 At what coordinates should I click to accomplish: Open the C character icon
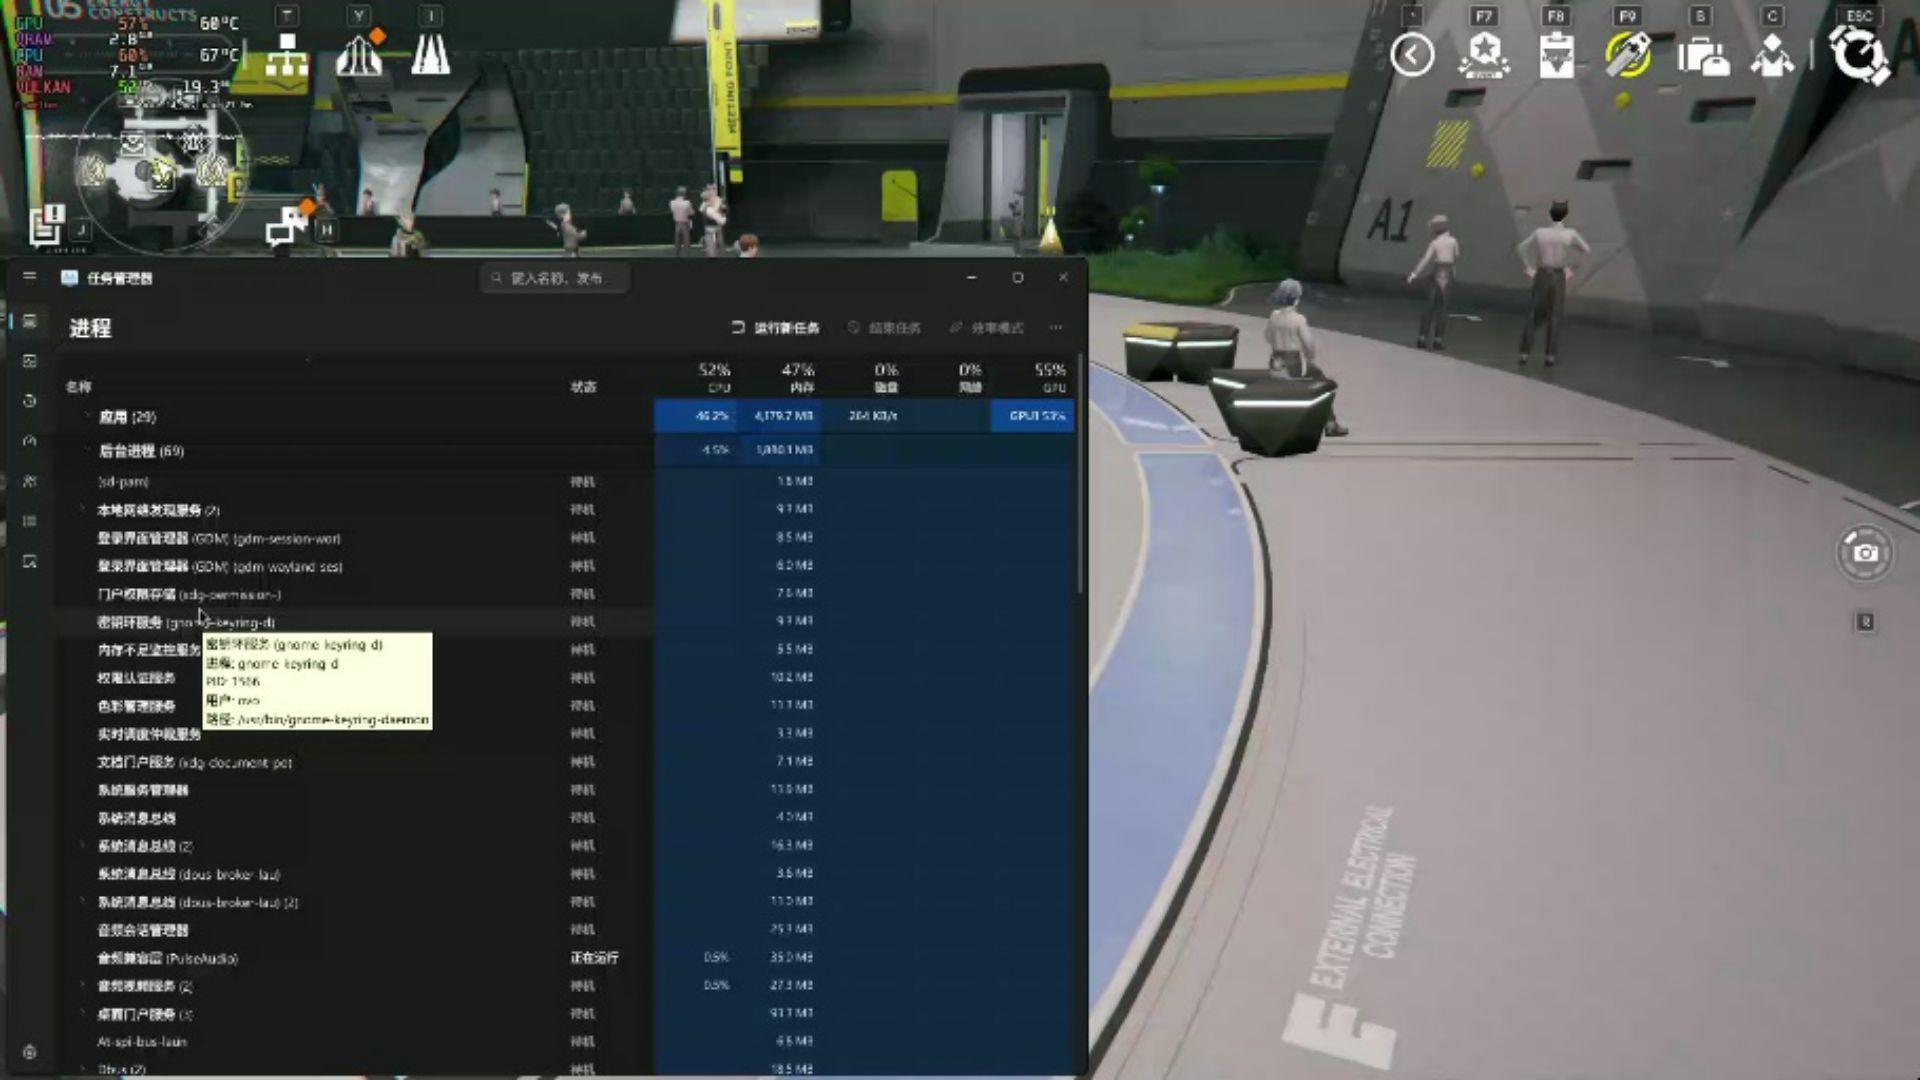coord(1772,56)
